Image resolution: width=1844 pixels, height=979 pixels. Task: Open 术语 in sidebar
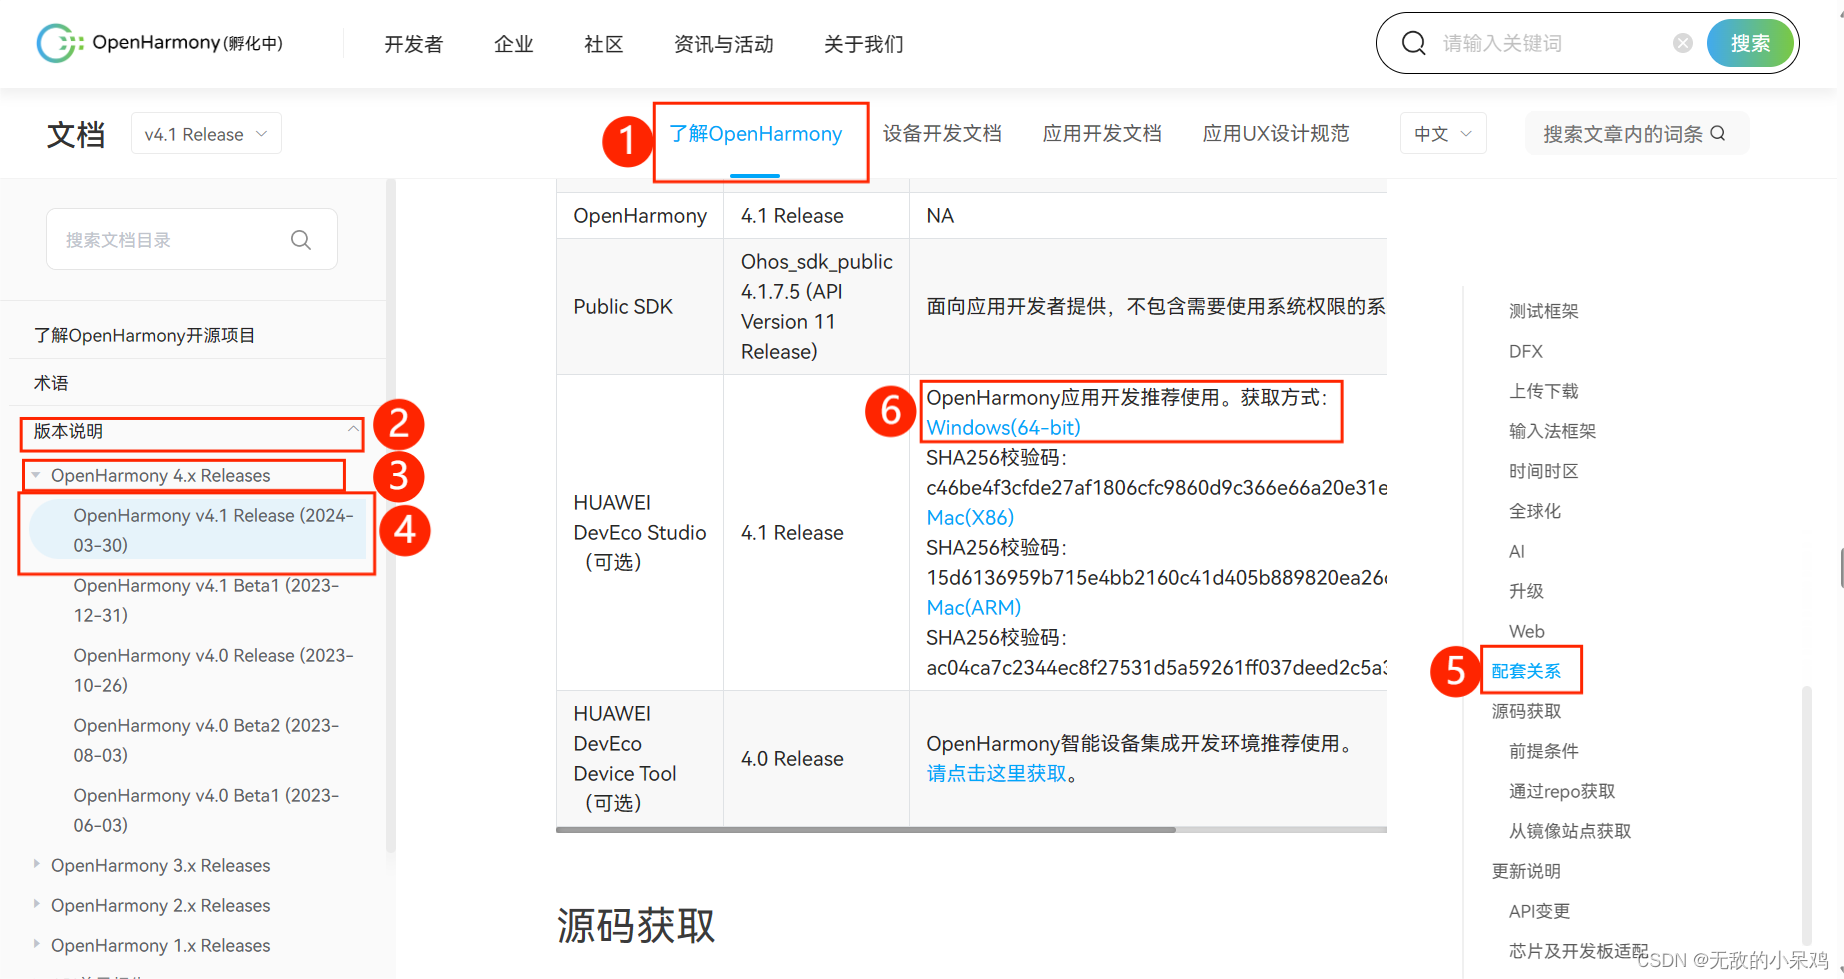(x=51, y=383)
